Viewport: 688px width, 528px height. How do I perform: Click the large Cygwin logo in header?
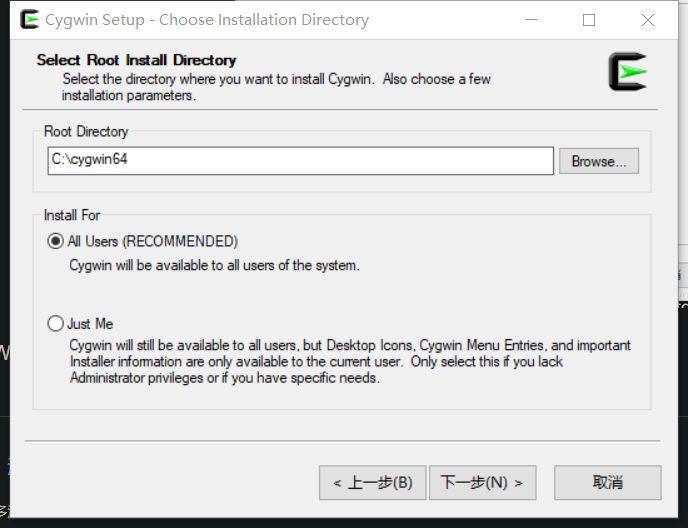coord(627,72)
